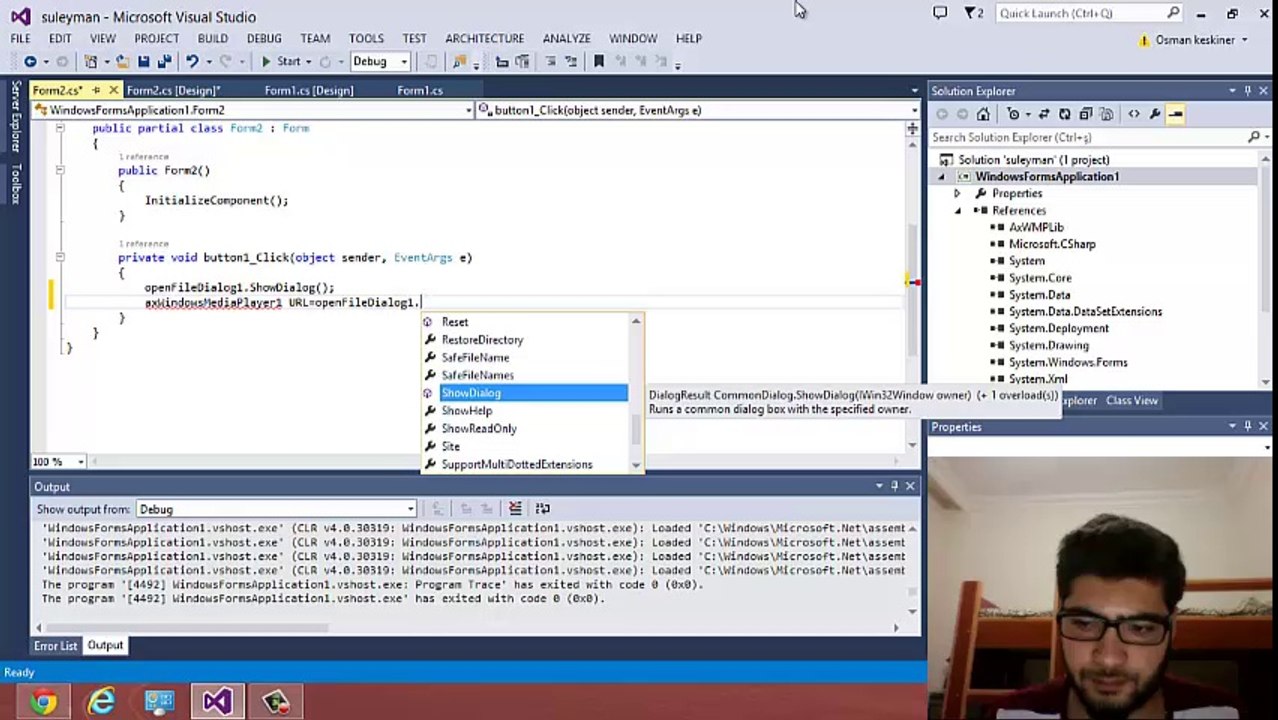Switch to the Form1.cs [Design] tab
Viewport: 1278px width, 720px height.
pos(309,91)
